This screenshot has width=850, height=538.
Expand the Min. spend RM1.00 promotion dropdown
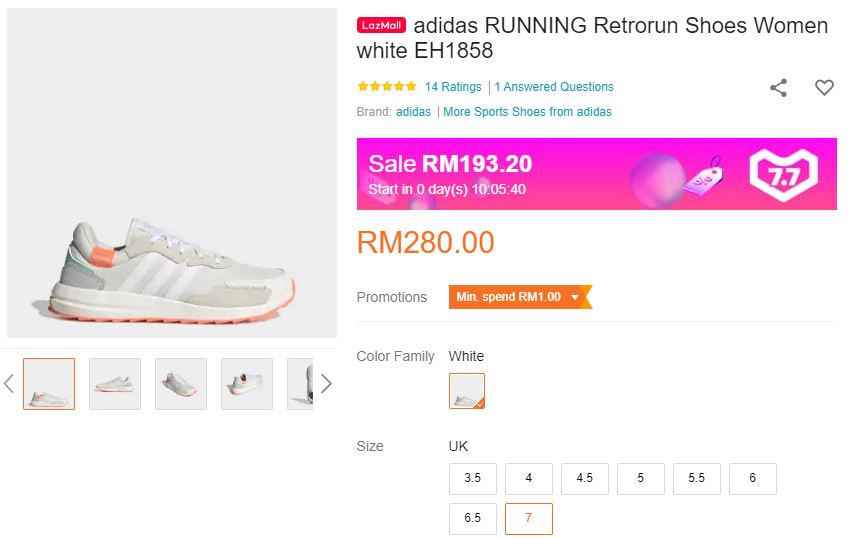click(x=518, y=297)
